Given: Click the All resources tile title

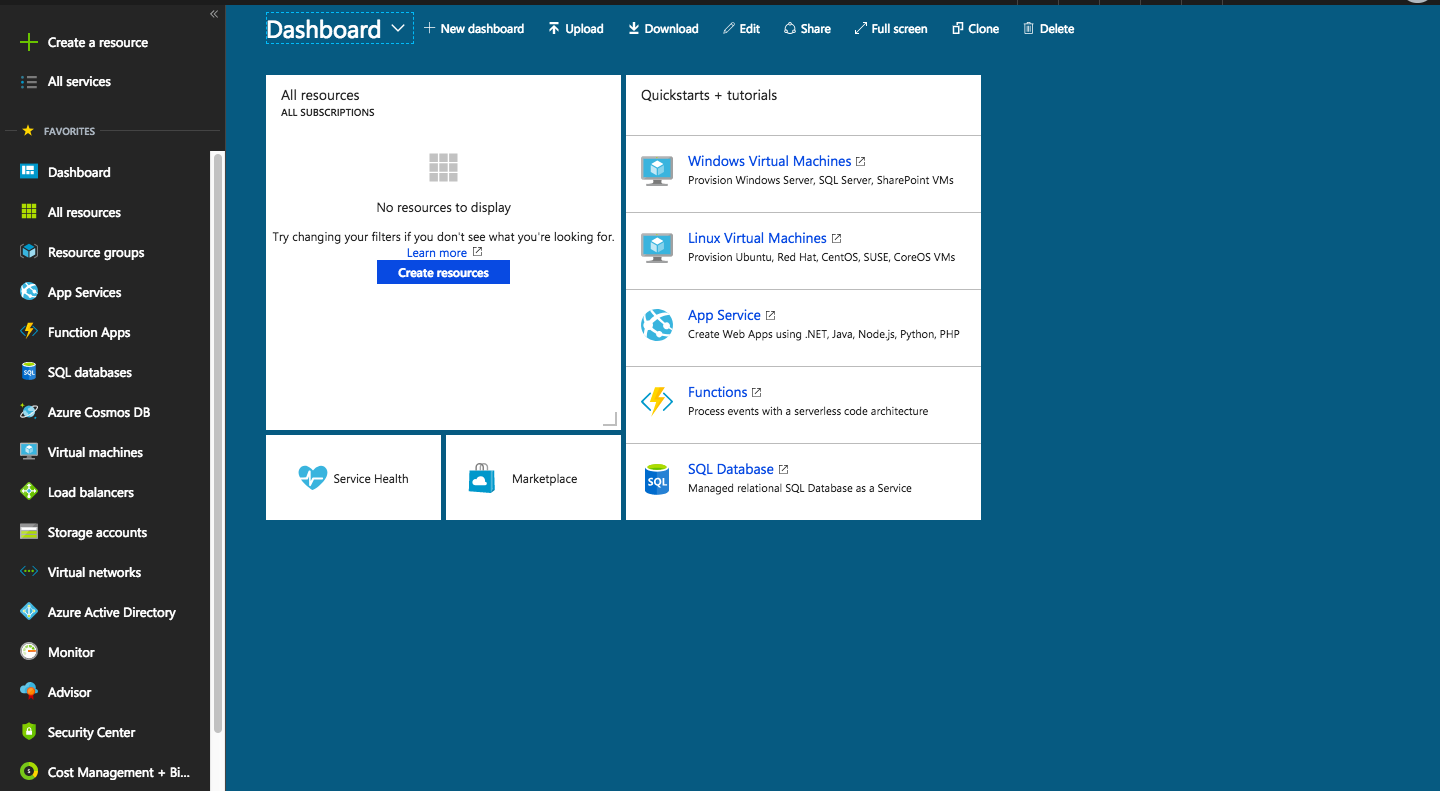Looking at the screenshot, I should (320, 95).
